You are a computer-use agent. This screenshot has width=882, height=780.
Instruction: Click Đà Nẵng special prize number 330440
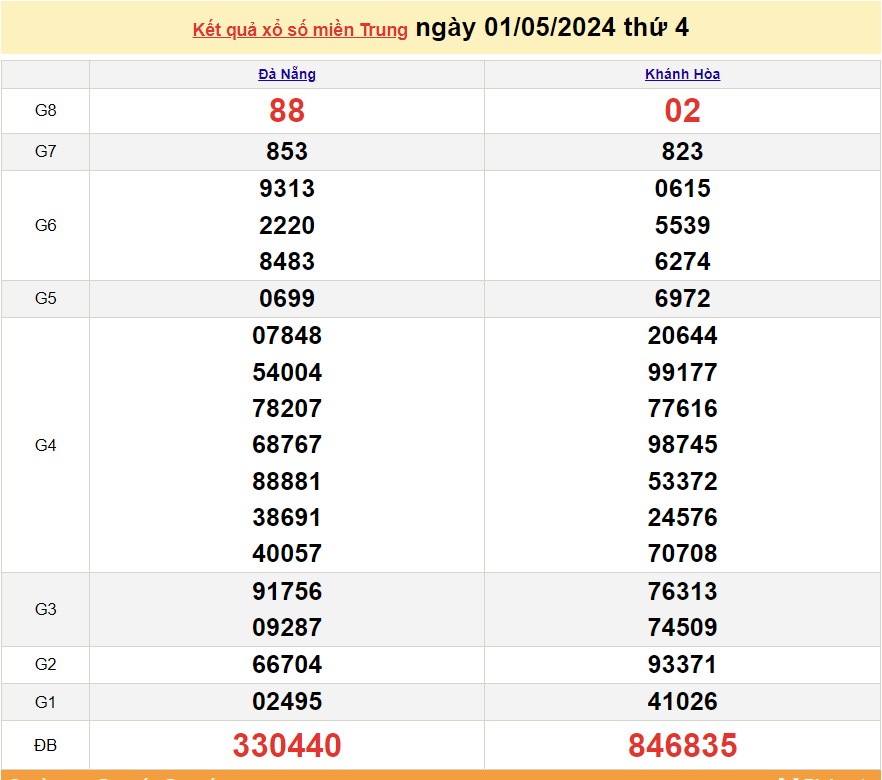(287, 745)
